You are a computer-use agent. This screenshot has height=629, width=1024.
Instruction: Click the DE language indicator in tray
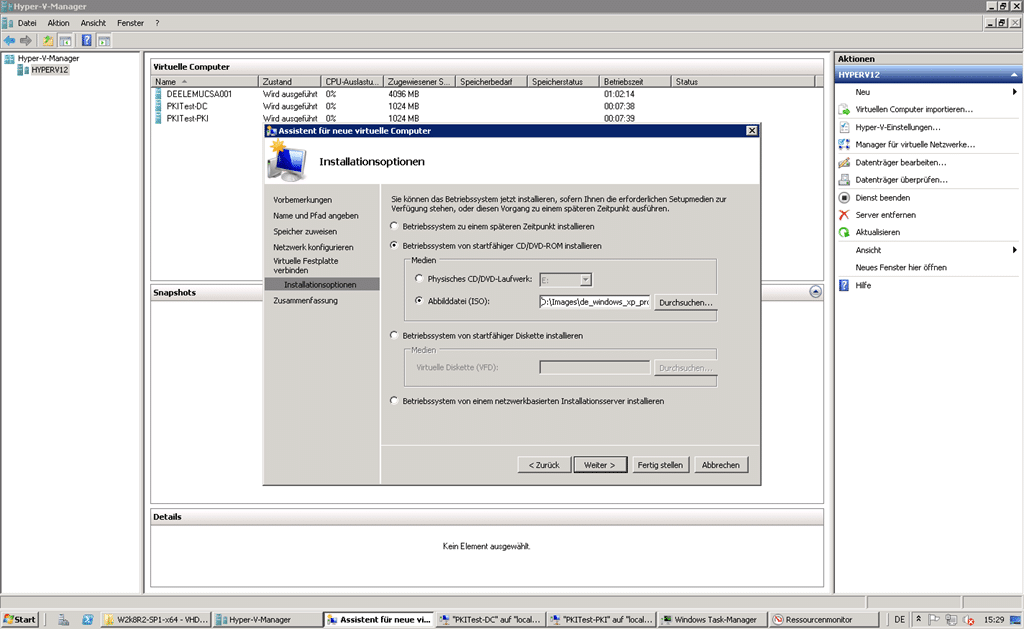899,619
